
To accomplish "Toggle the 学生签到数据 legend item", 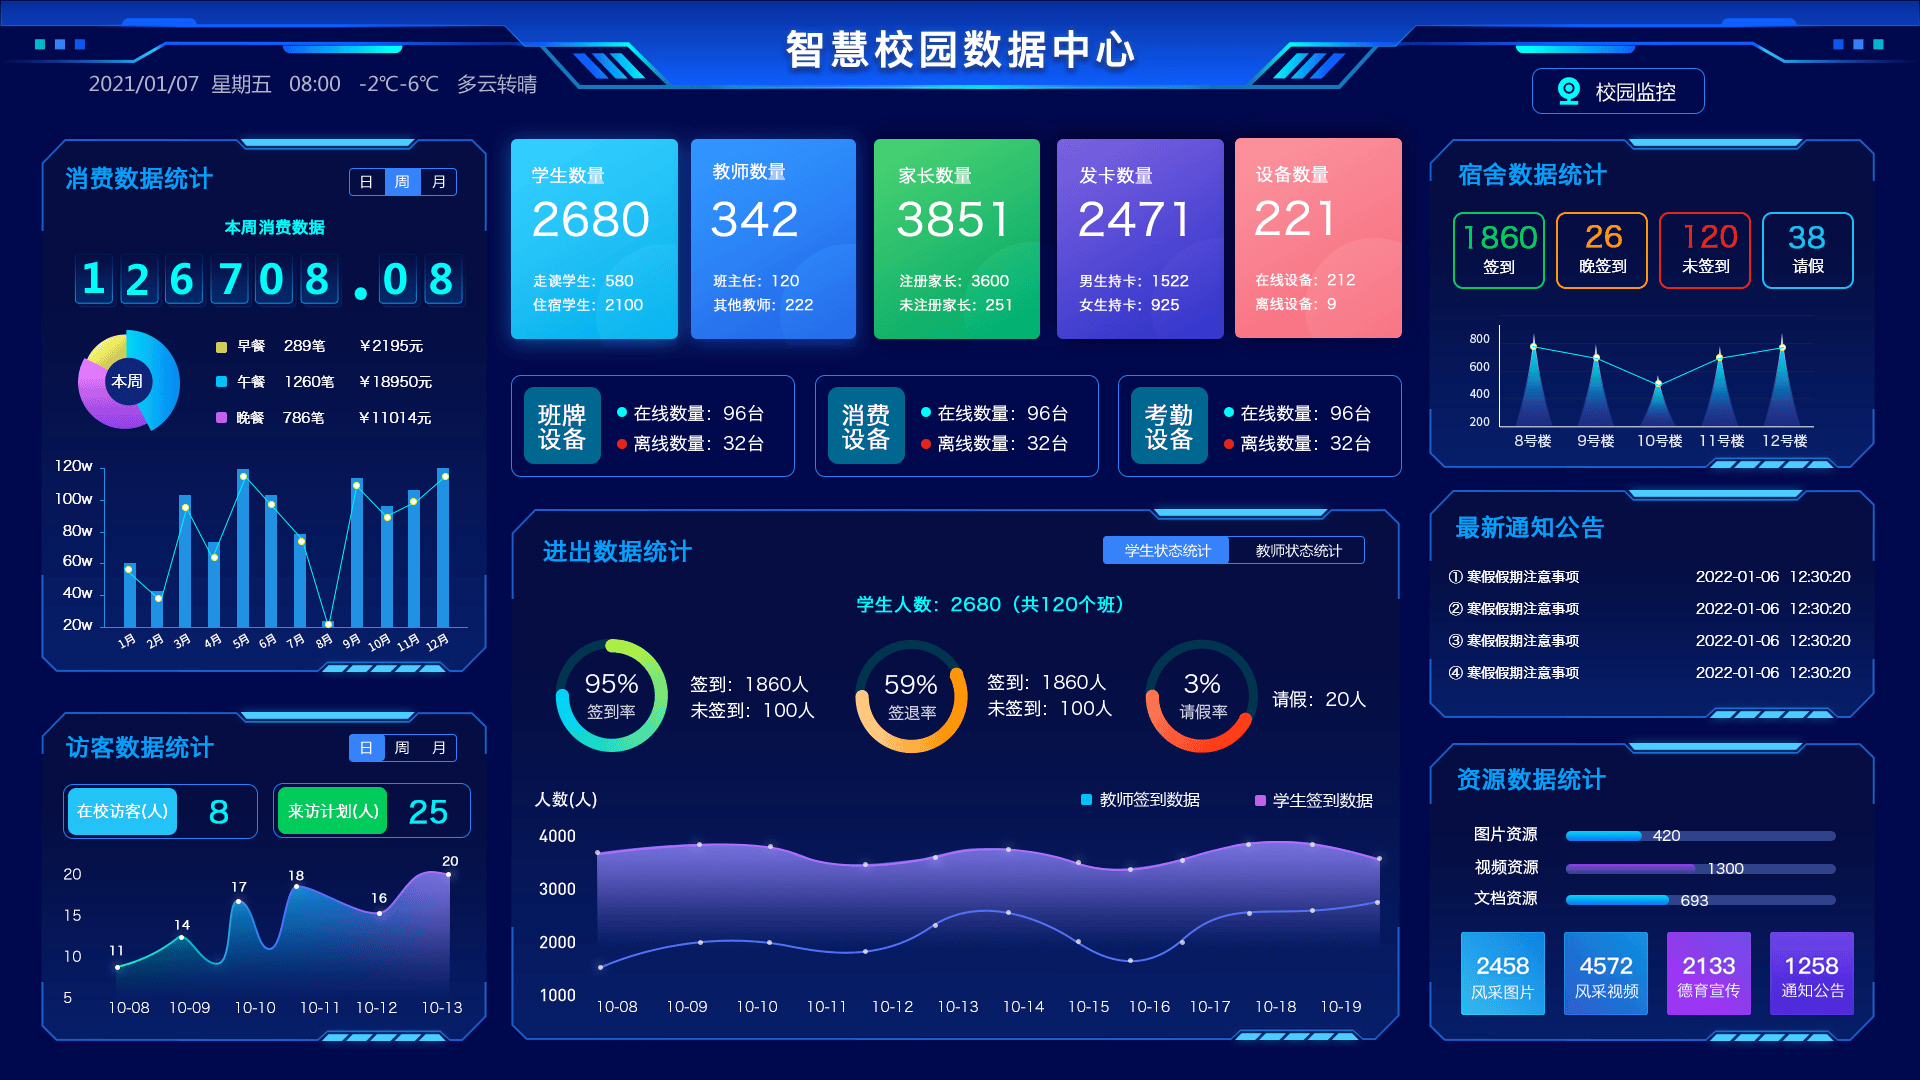I will [x=1314, y=801].
